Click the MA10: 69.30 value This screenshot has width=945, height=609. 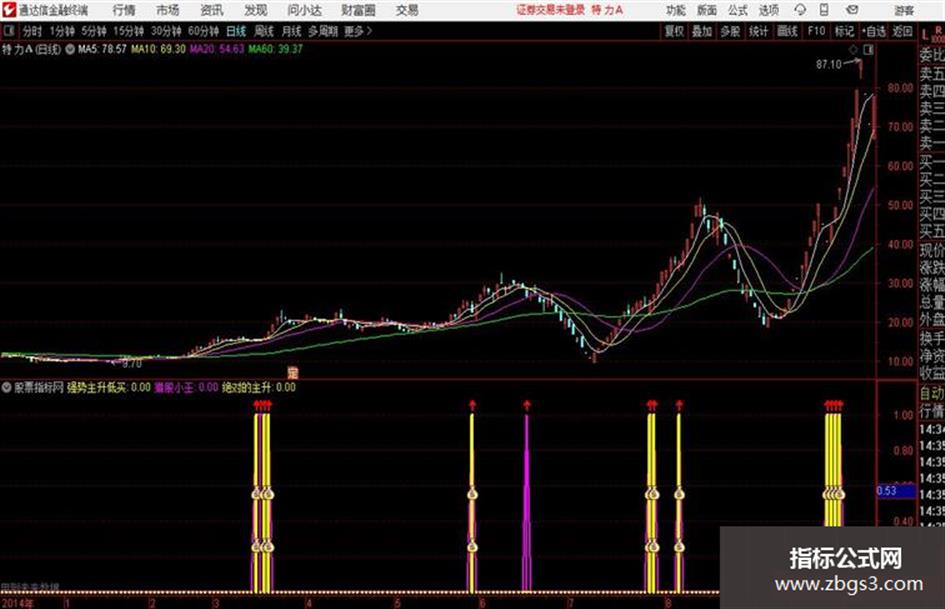point(159,49)
